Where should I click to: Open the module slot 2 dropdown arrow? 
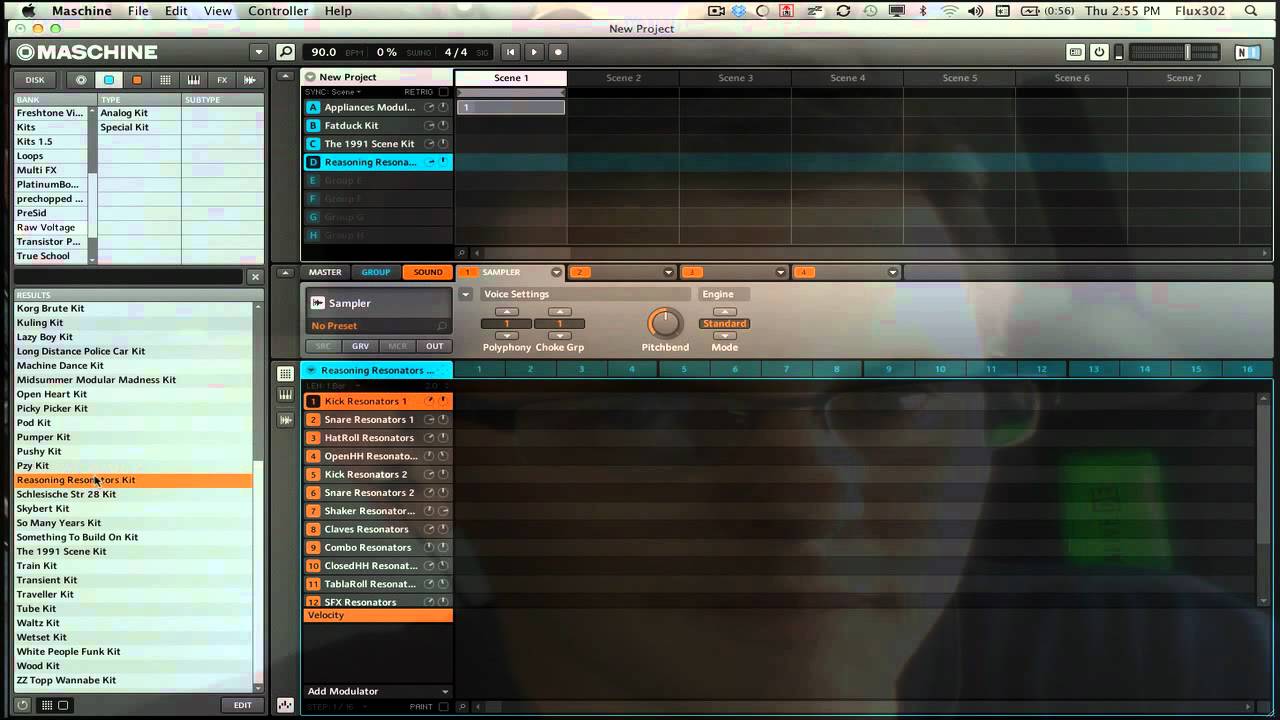(669, 272)
